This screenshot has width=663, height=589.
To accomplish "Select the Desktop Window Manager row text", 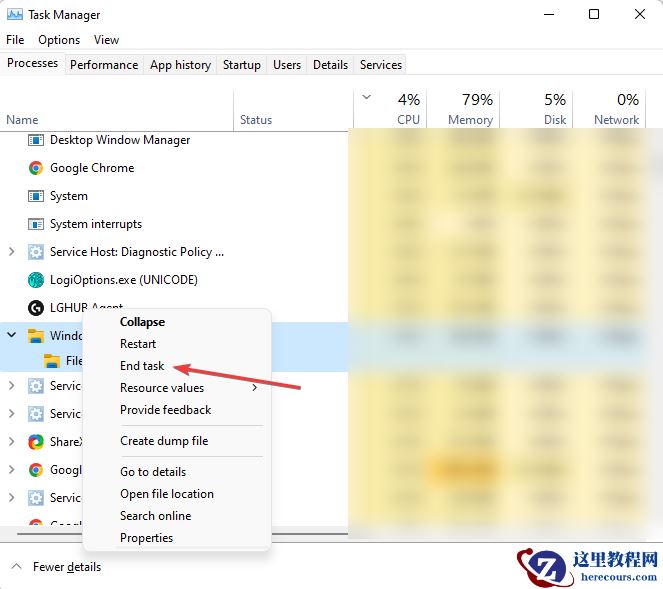I will click(120, 140).
